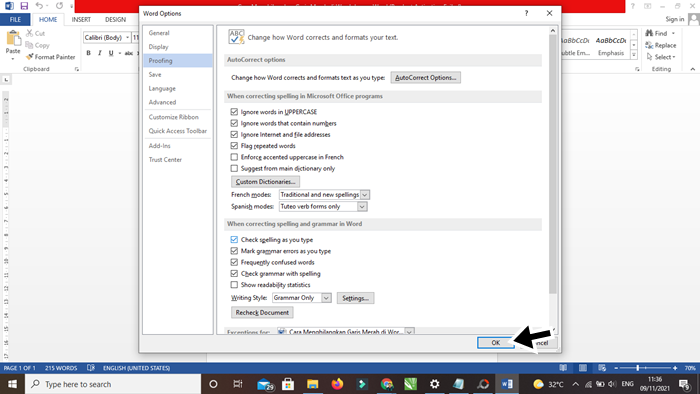Click the Find binoculars icon

click(649, 33)
